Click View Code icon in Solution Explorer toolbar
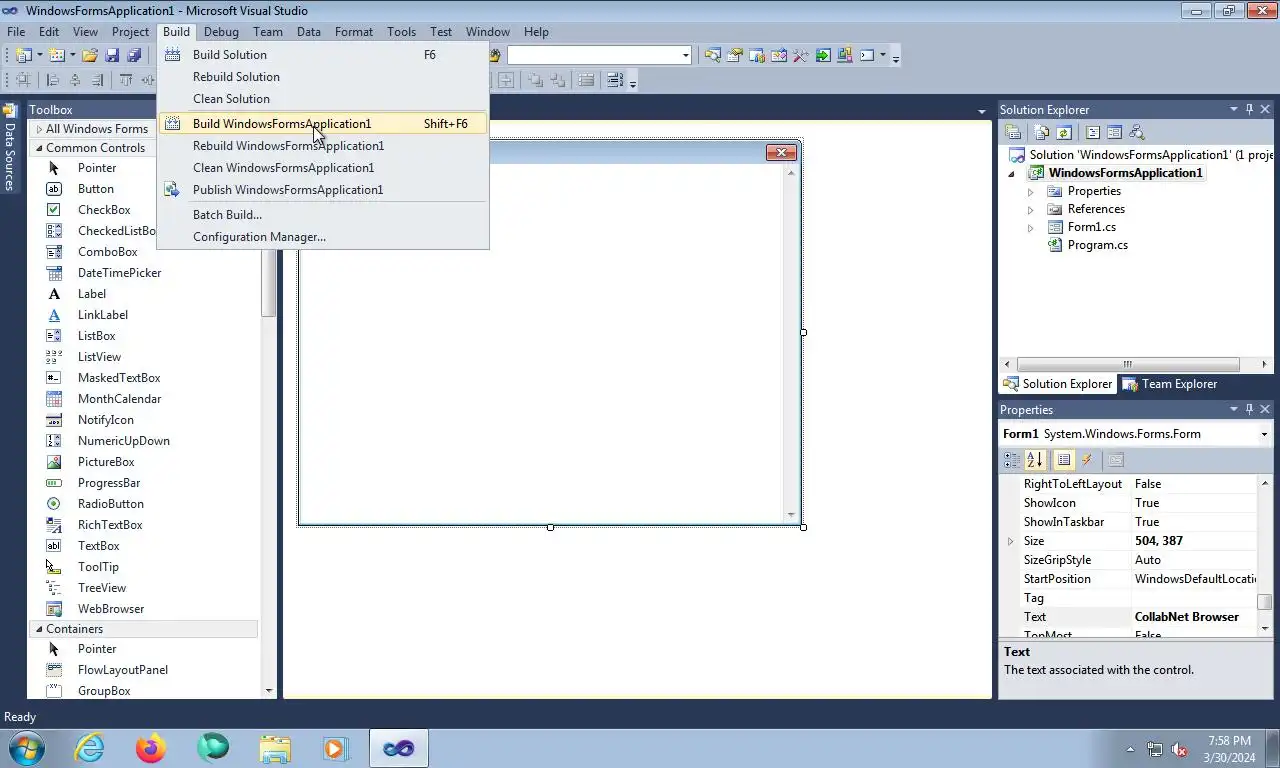 coord(1093,132)
